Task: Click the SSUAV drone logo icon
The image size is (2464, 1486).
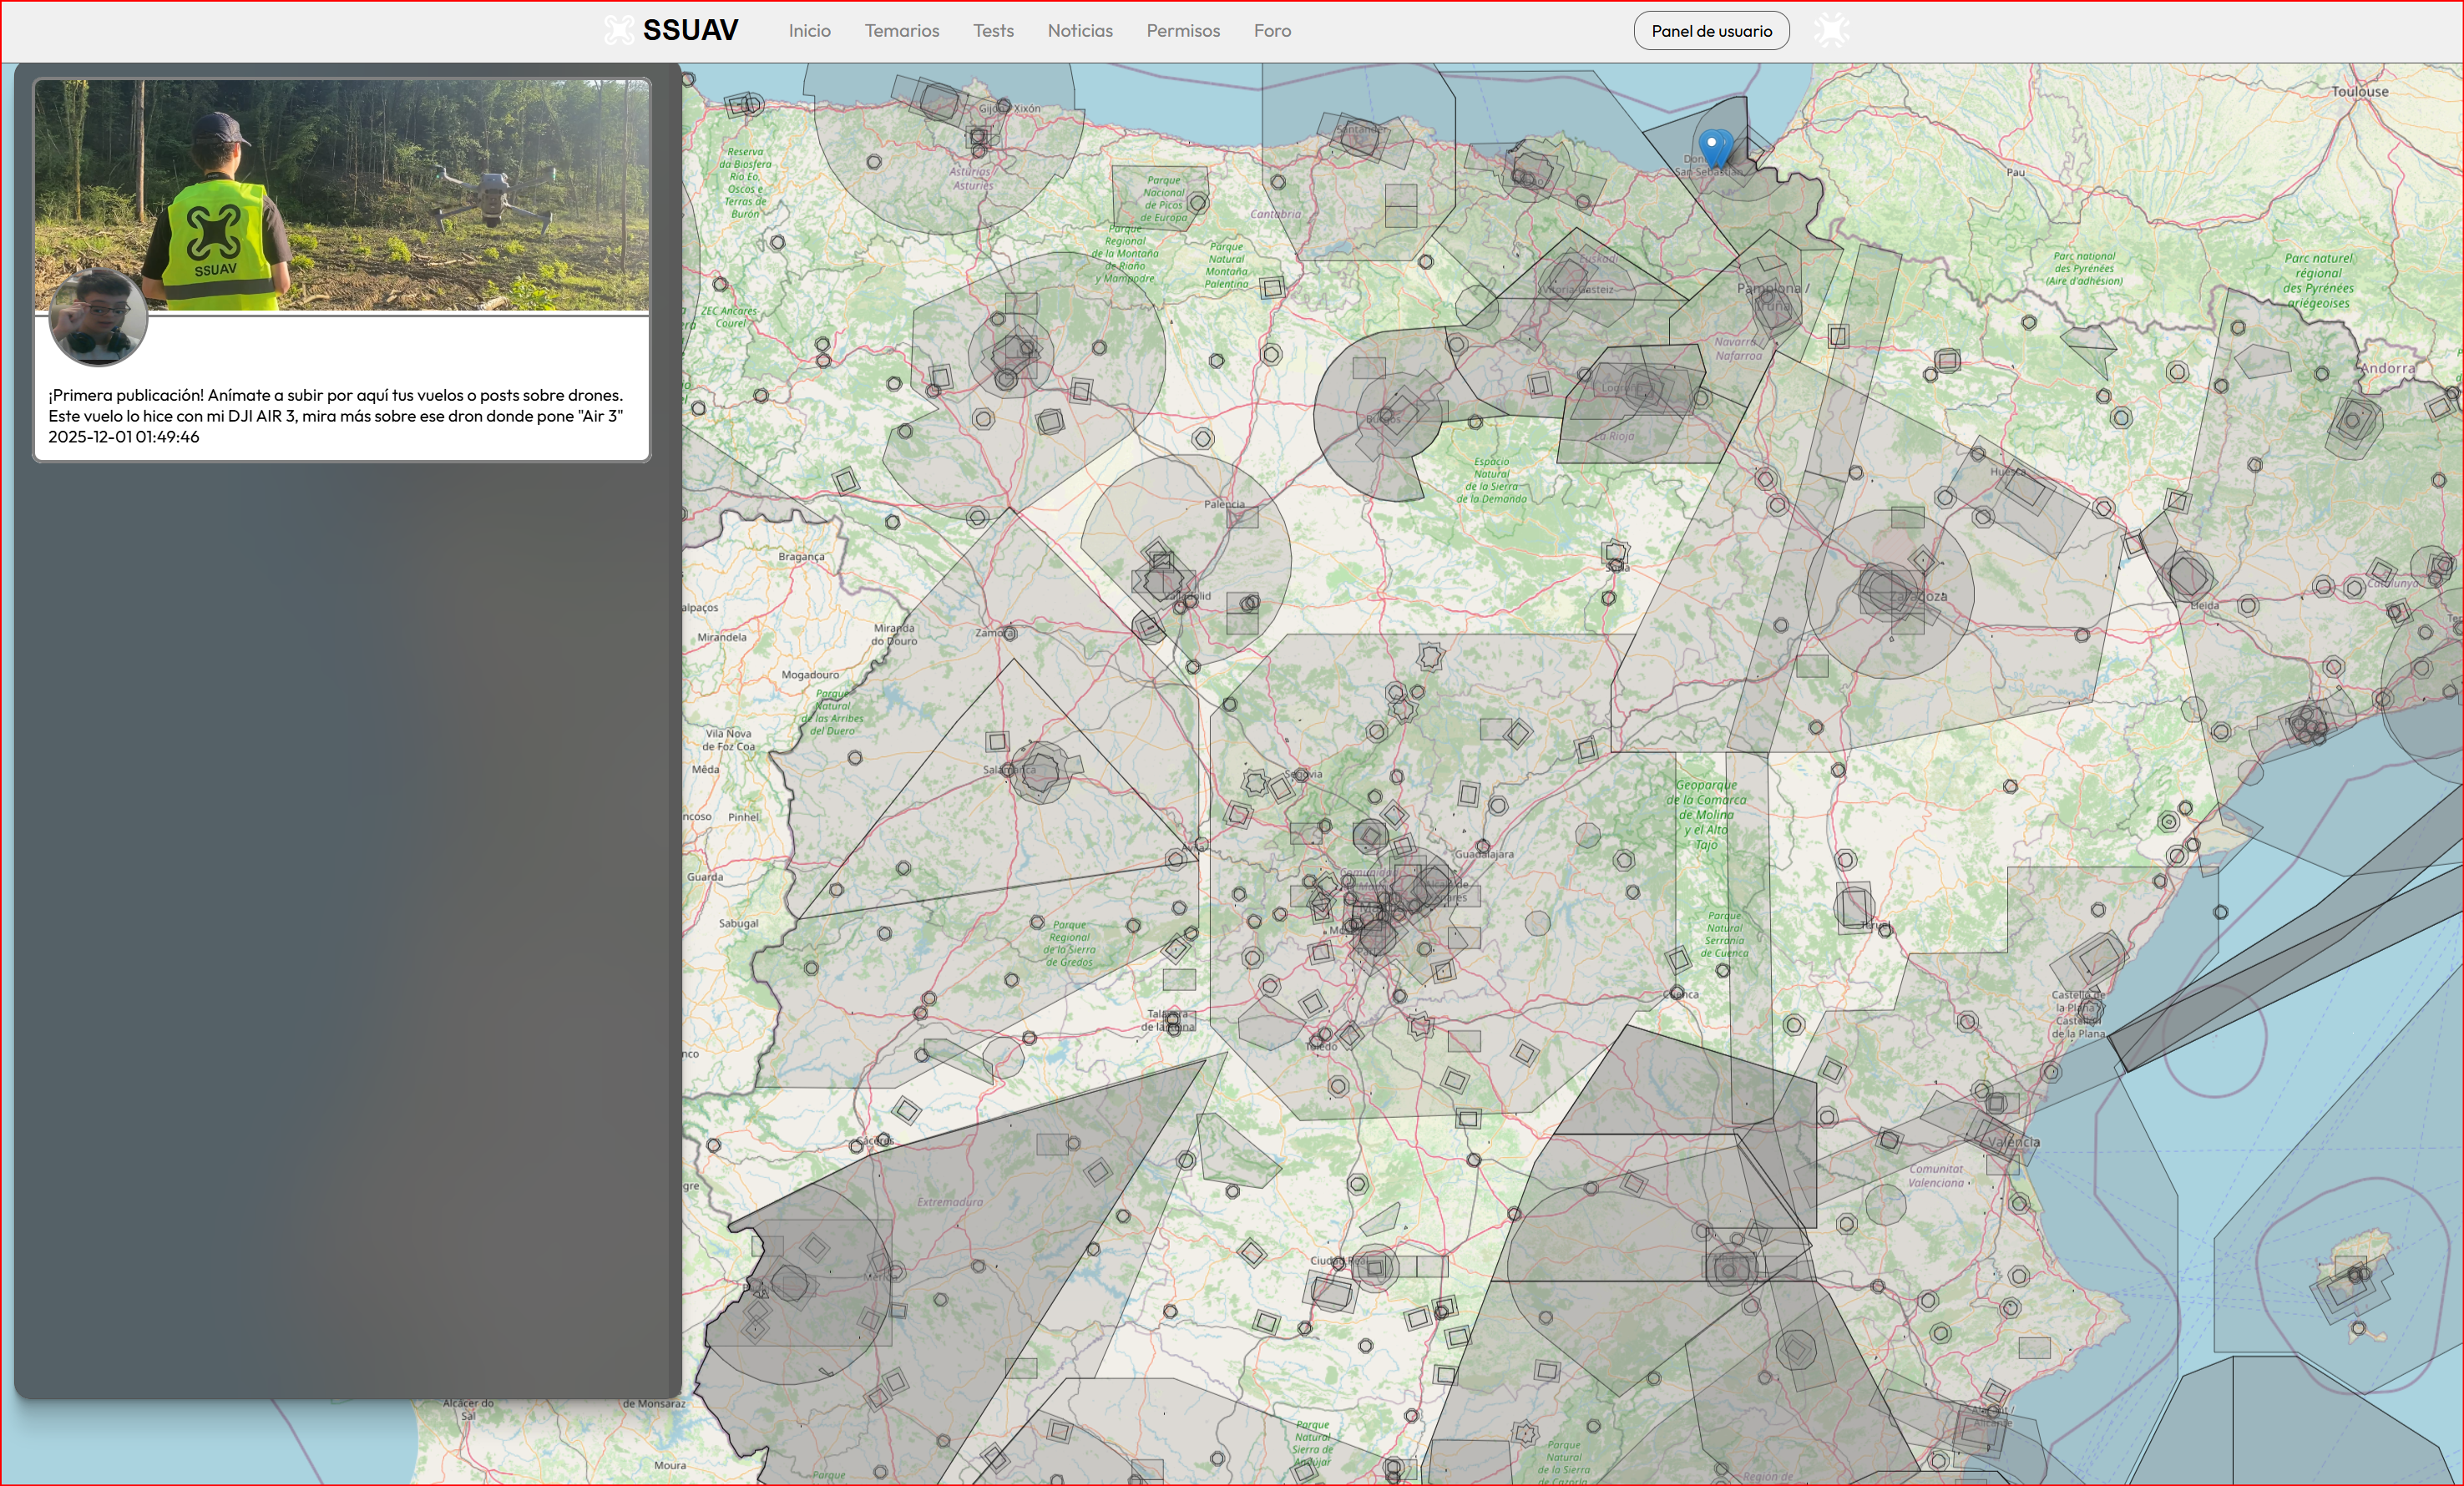Action: [619, 30]
